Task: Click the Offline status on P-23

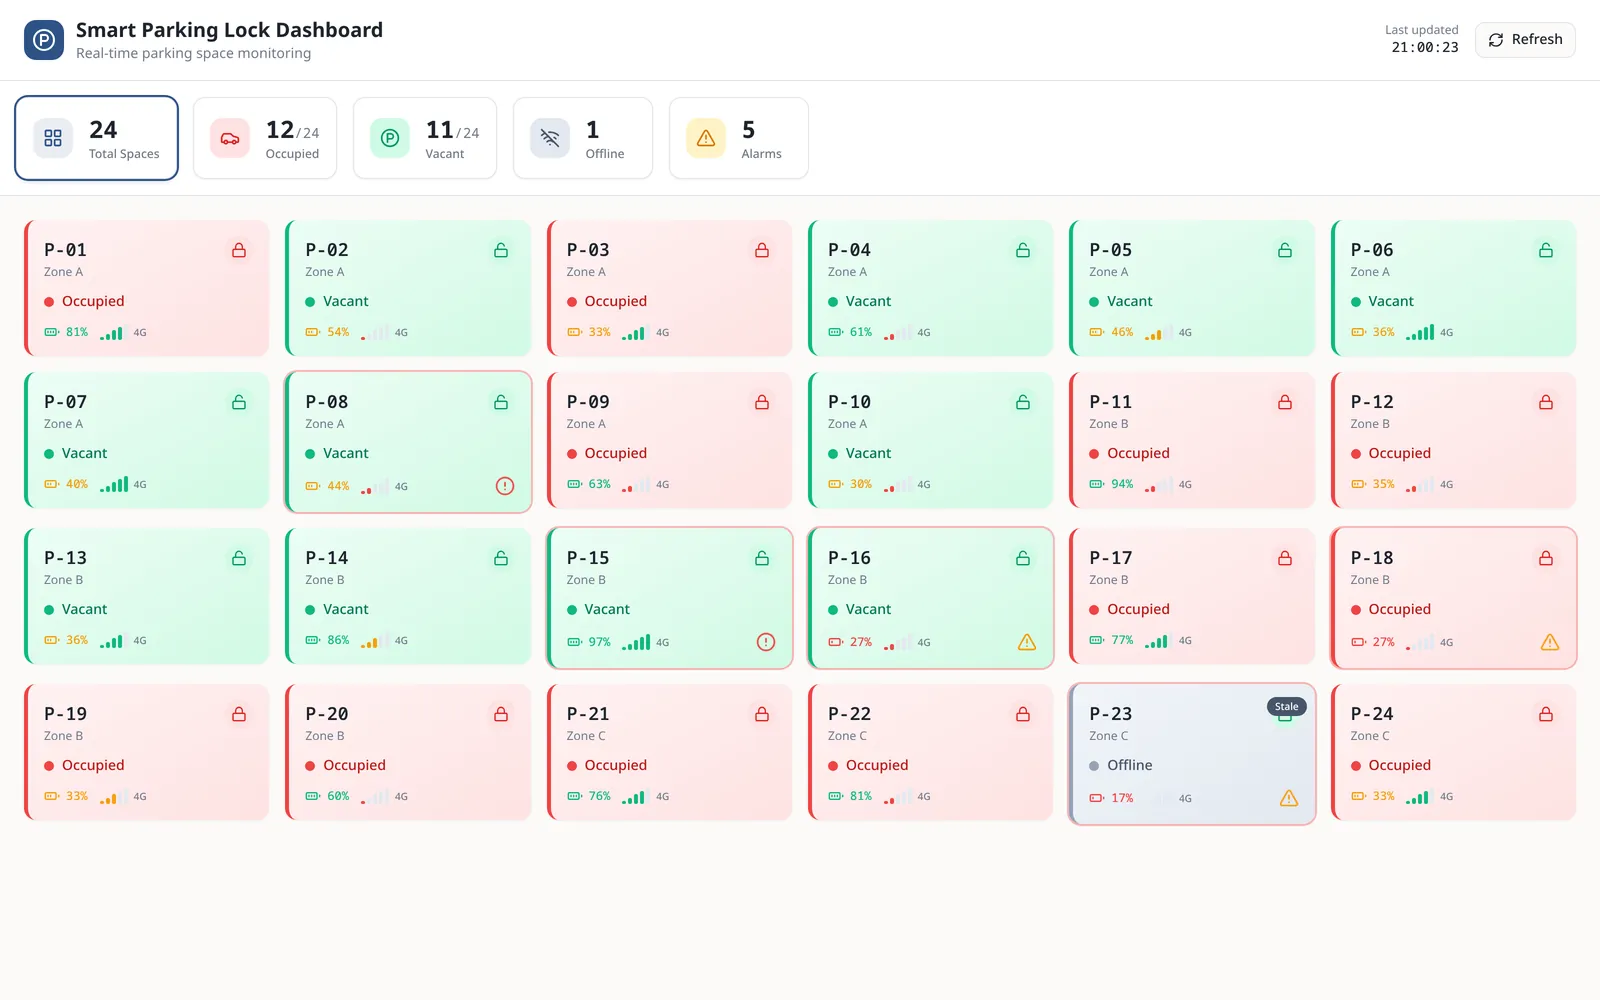Action: click(1121, 765)
